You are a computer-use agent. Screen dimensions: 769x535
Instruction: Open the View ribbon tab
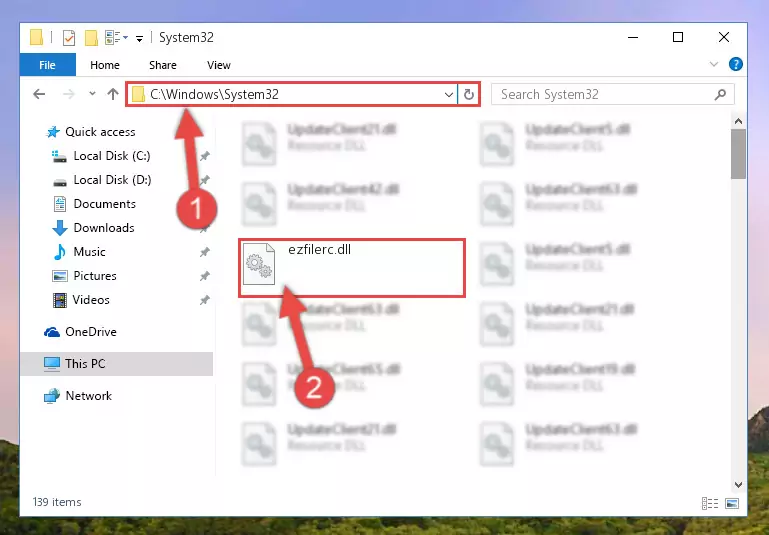[x=219, y=65]
